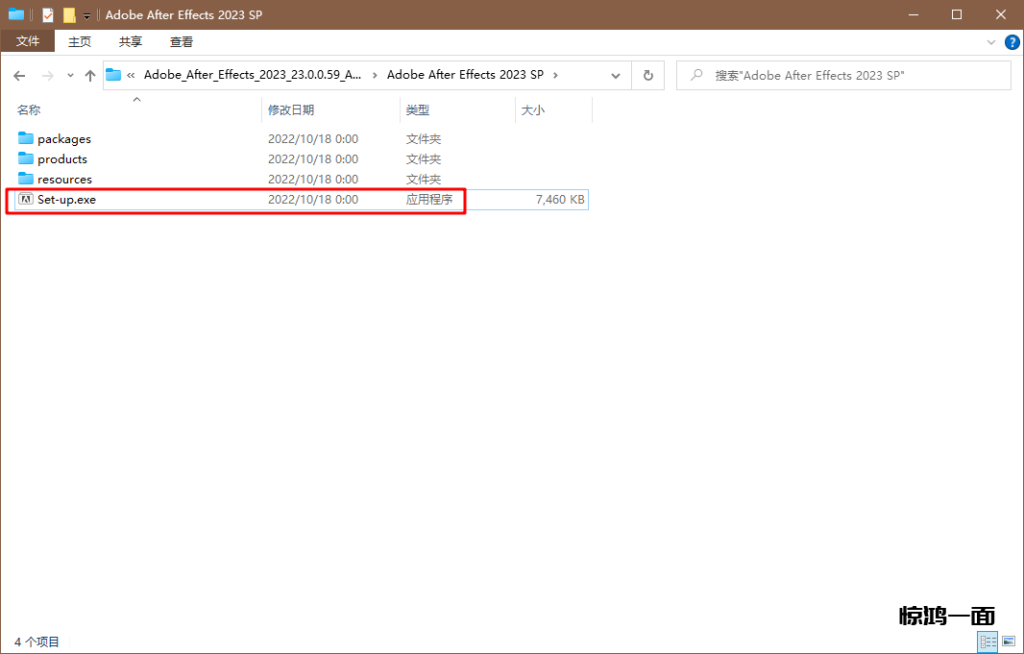Select the packages folder

coord(64,139)
